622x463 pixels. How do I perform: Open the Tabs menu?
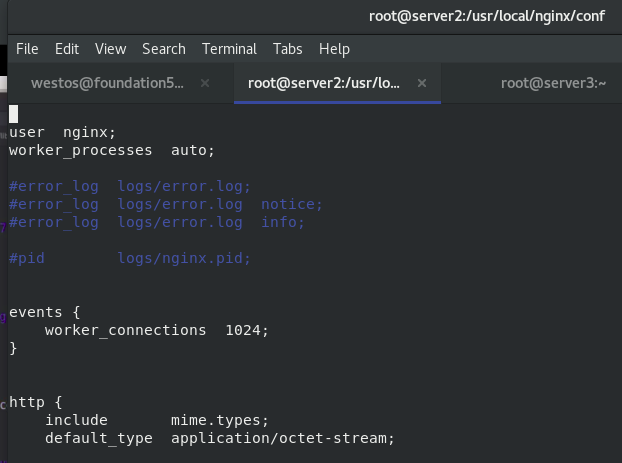tap(288, 49)
